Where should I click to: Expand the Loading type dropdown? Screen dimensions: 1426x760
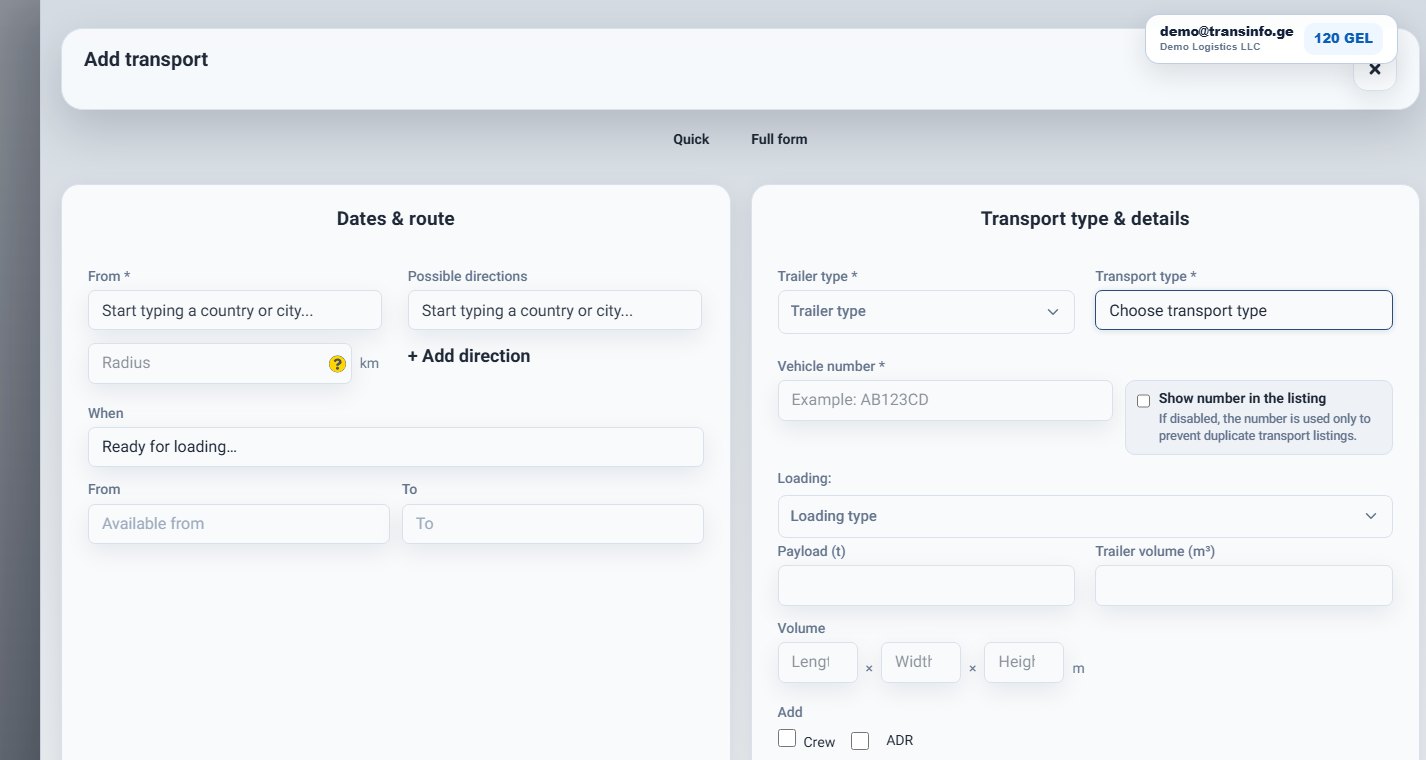pos(1085,516)
